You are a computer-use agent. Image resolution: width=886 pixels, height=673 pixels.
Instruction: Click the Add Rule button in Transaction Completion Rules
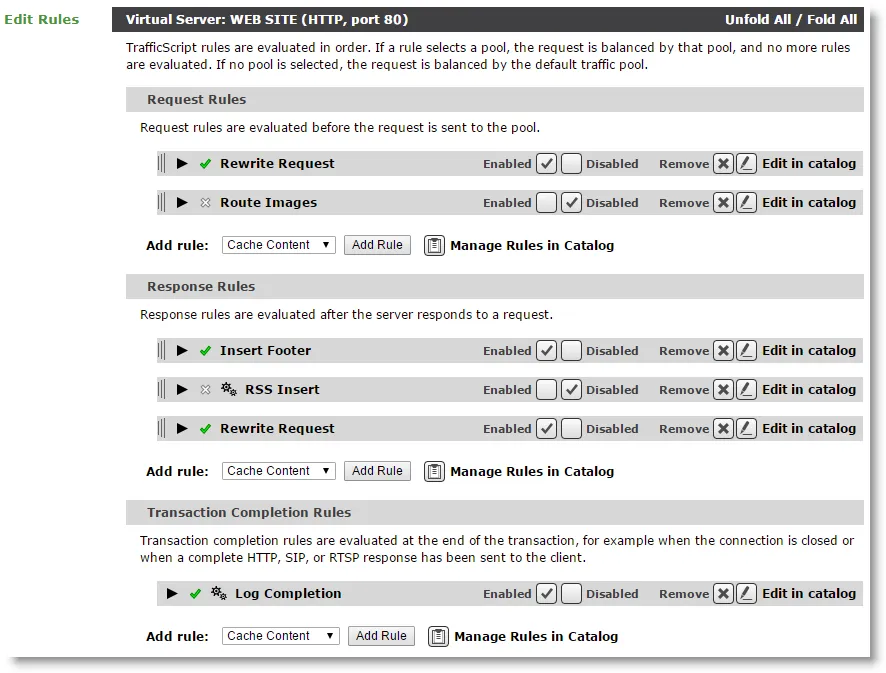pyautogui.click(x=381, y=636)
